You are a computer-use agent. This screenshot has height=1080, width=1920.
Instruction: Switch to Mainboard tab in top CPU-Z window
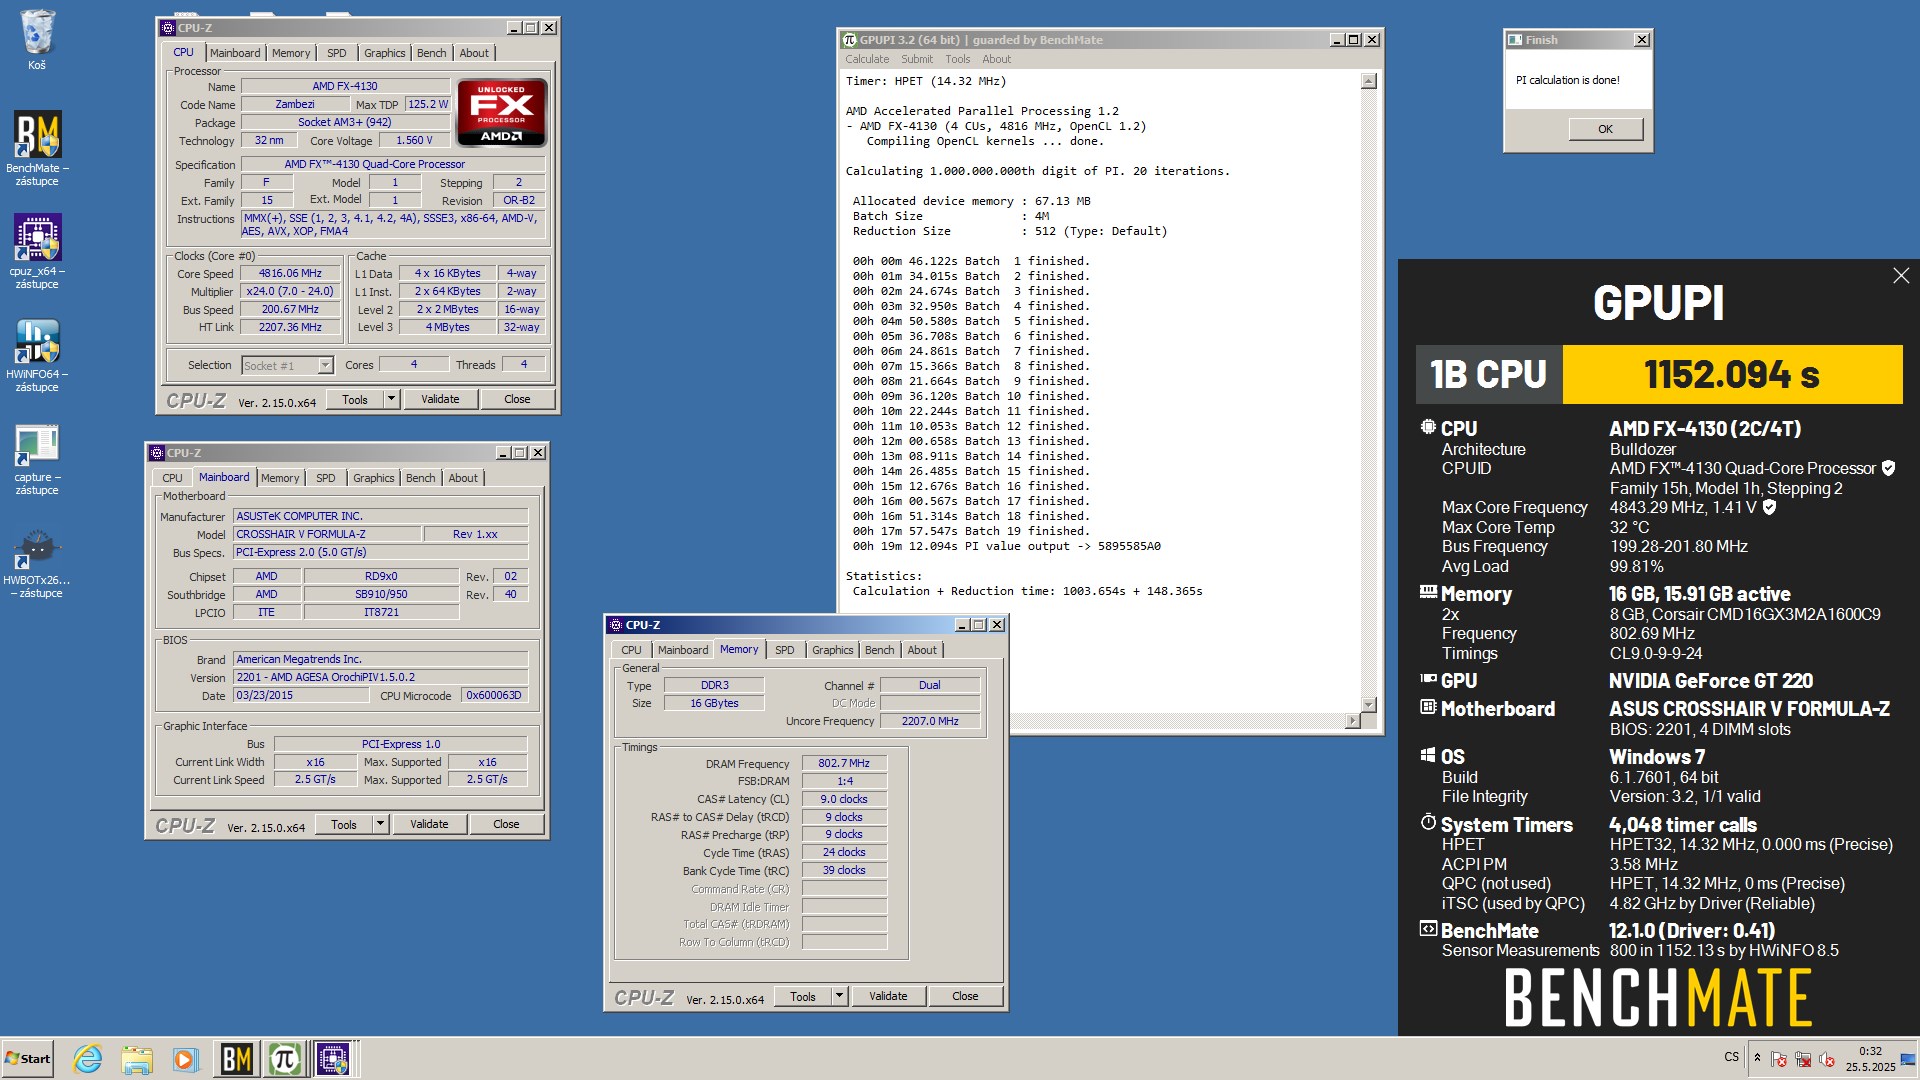point(235,53)
